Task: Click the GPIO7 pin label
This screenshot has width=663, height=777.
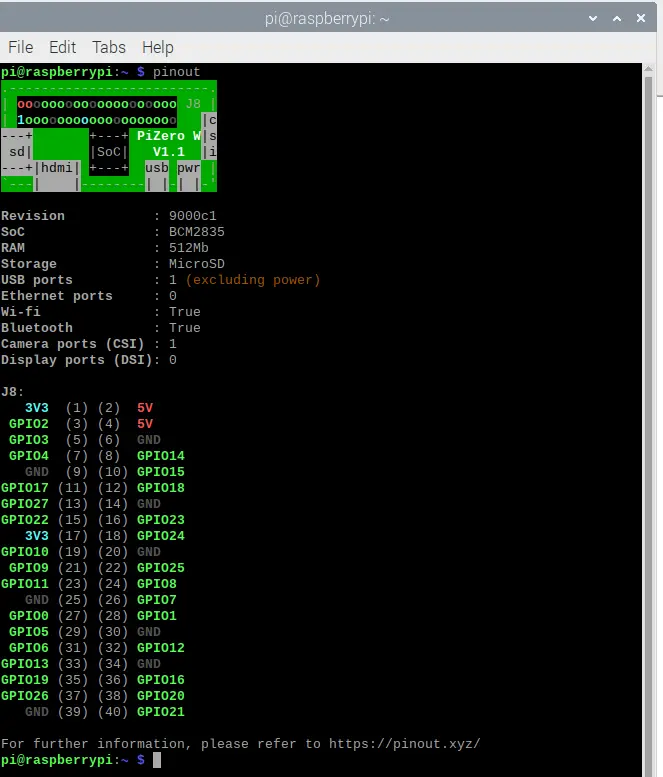Action: tap(157, 600)
